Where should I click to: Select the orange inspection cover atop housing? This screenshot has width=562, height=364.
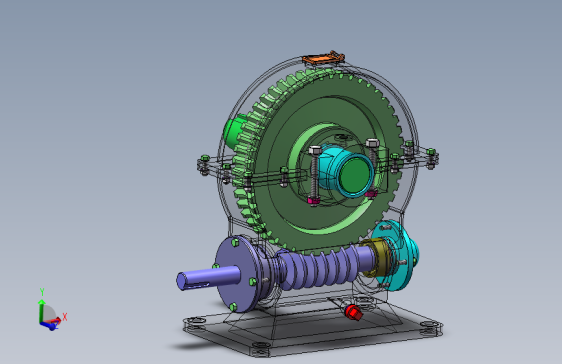(323, 58)
